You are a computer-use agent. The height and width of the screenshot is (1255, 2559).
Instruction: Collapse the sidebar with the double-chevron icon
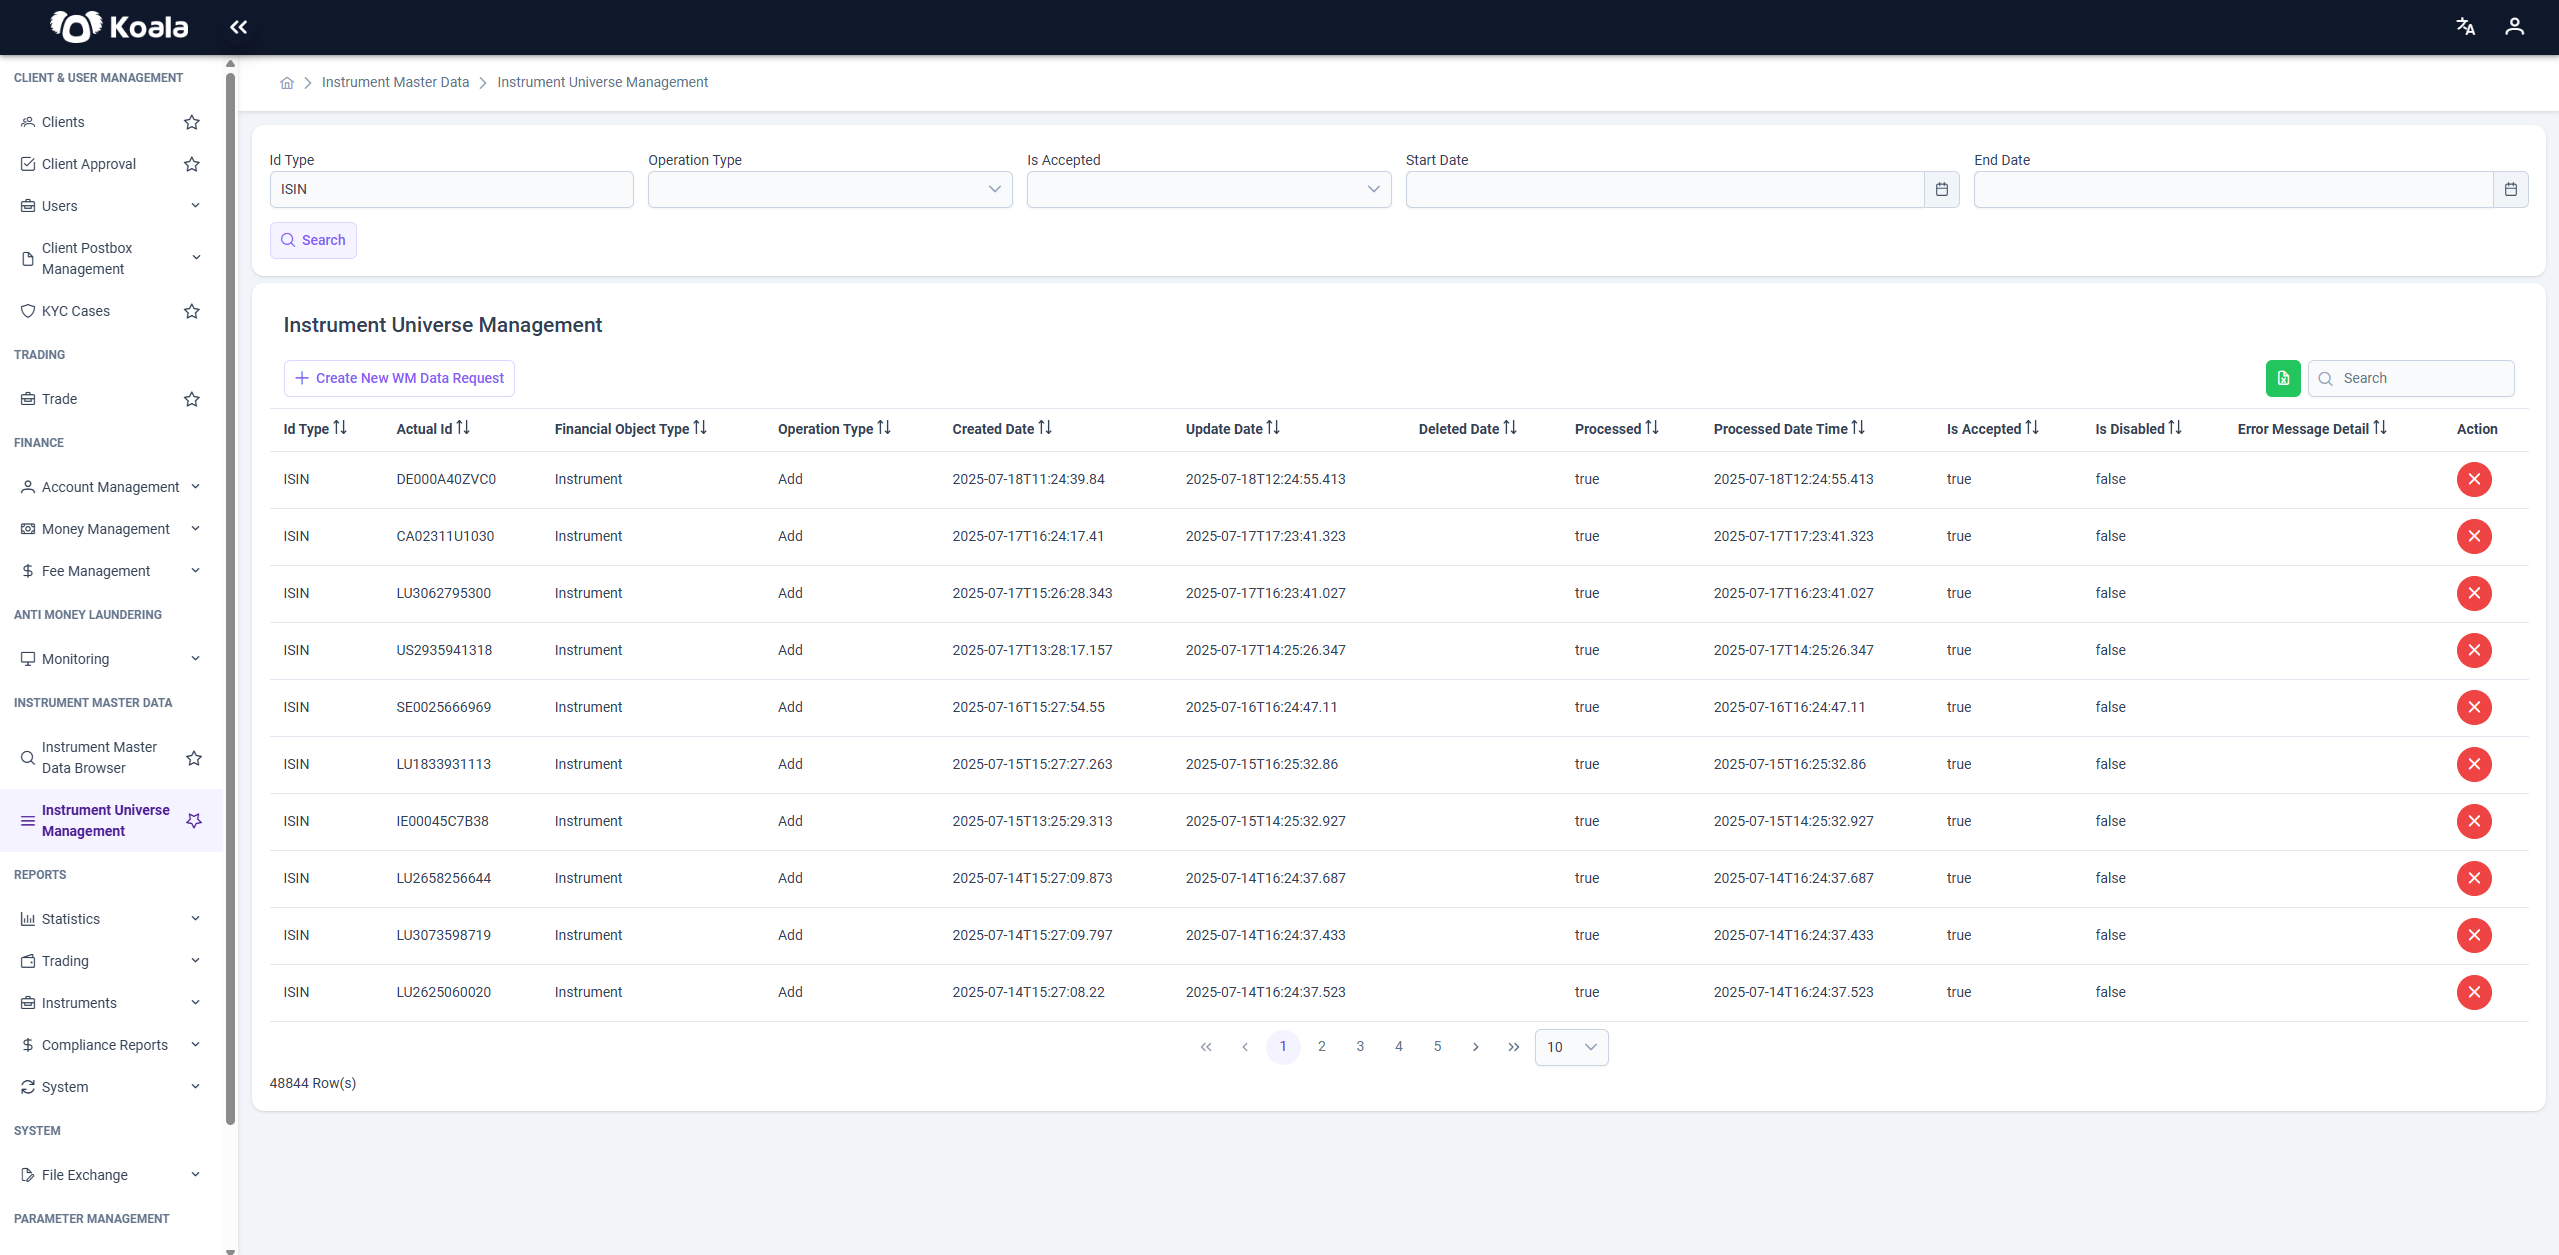tap(238, 27)
